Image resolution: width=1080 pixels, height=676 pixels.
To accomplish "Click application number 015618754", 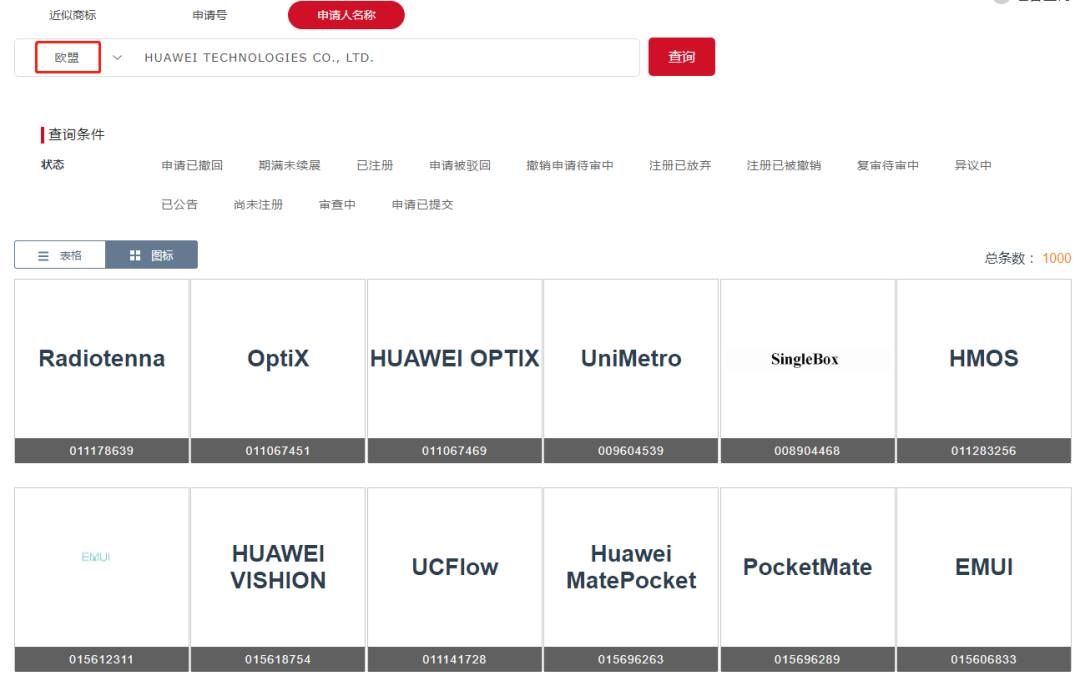I will coord(278,659).
